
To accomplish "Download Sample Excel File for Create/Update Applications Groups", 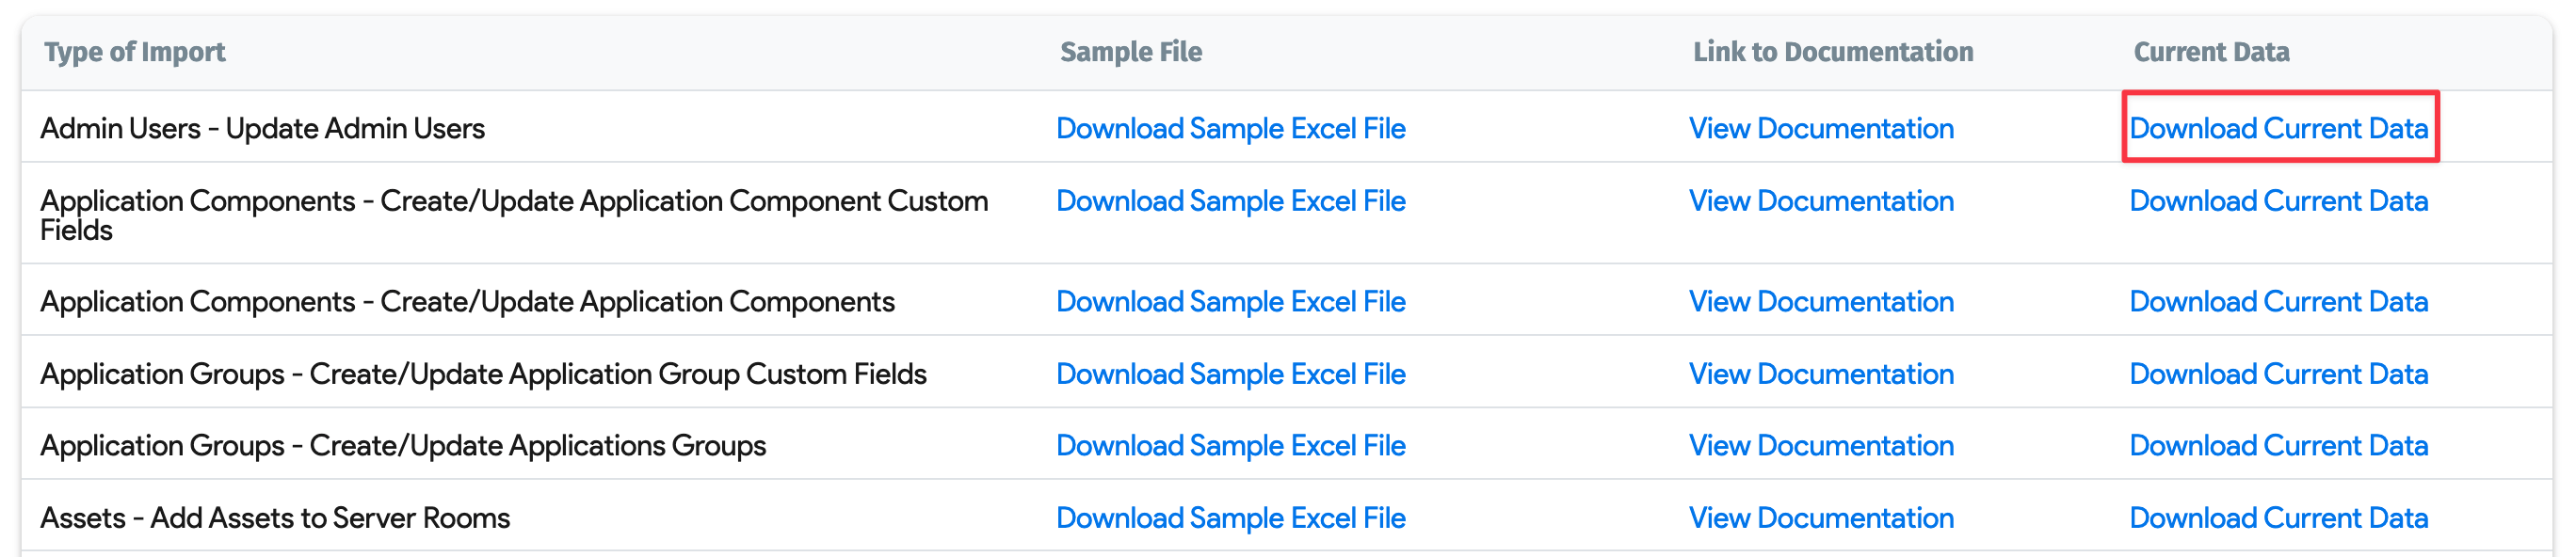I will click(1232, 445).
